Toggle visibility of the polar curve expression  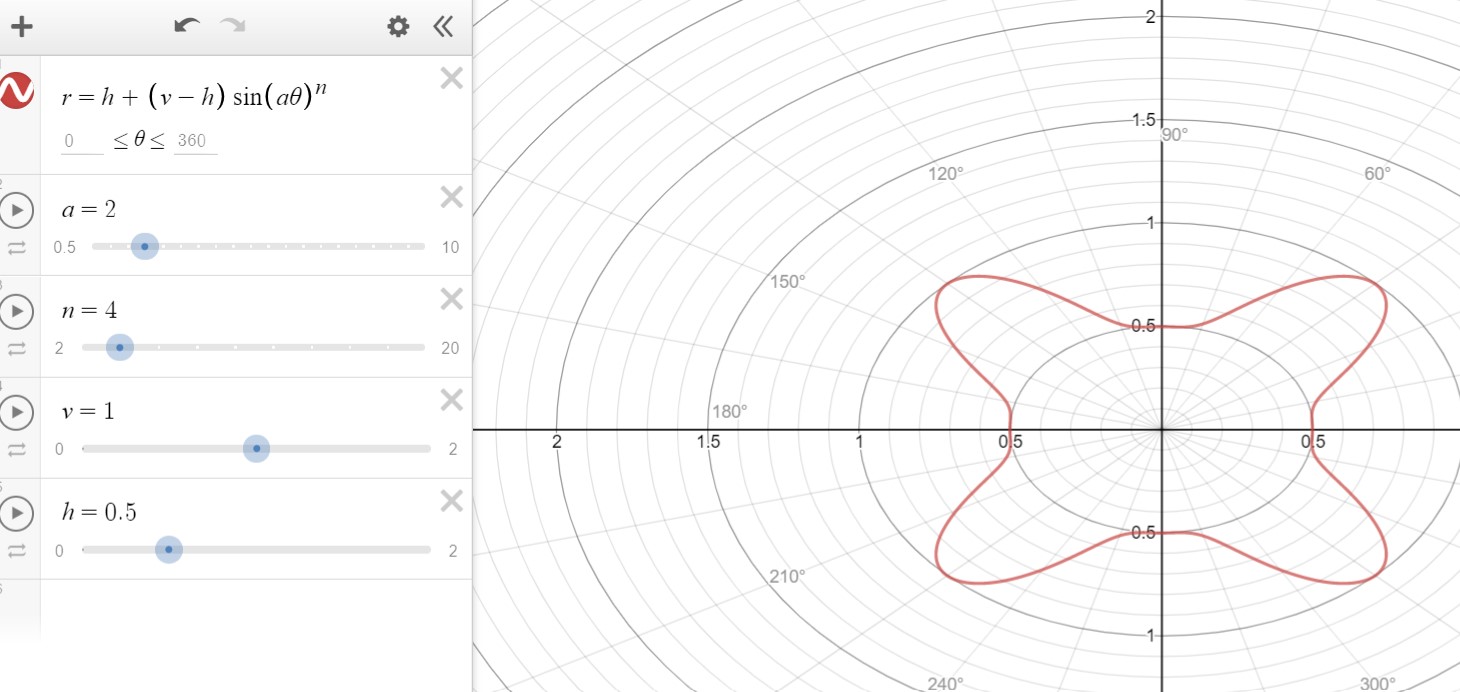coord(16,91)
